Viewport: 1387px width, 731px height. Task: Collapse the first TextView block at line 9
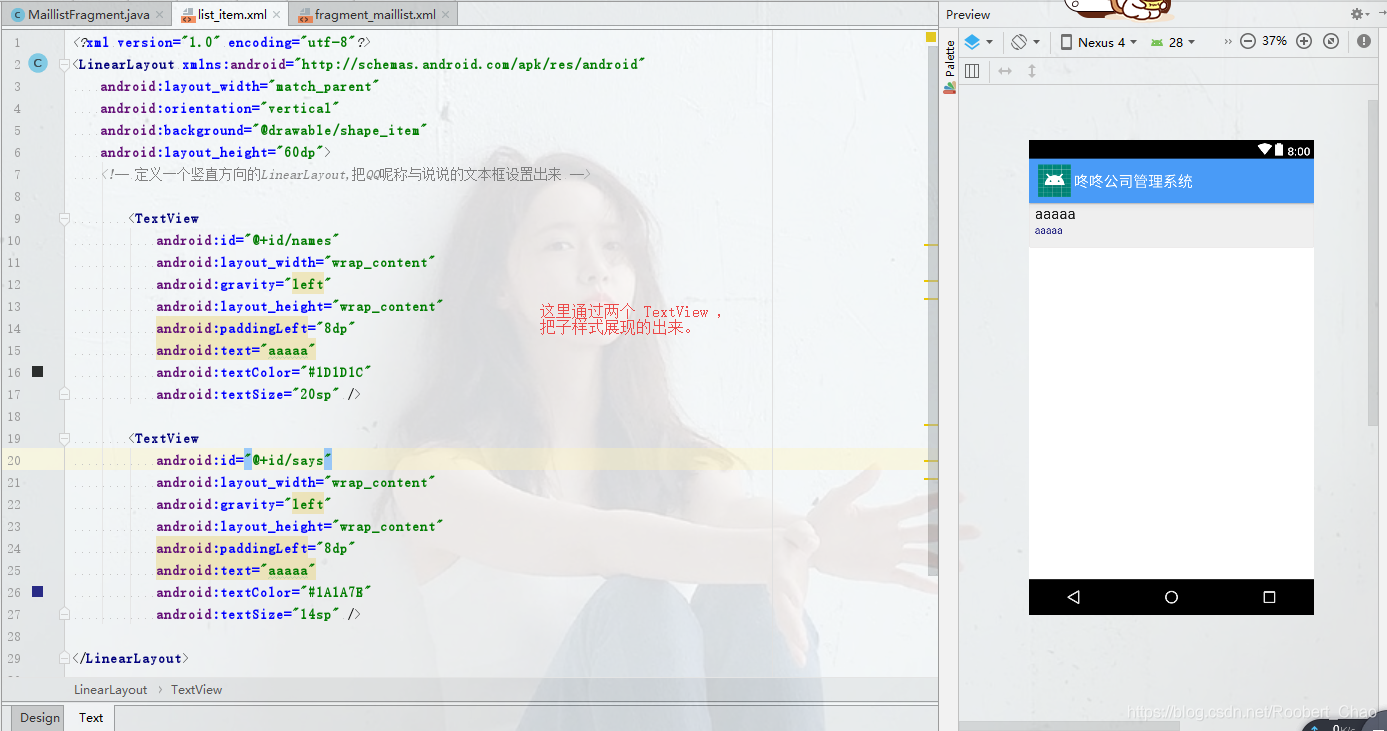pos(64,218)
